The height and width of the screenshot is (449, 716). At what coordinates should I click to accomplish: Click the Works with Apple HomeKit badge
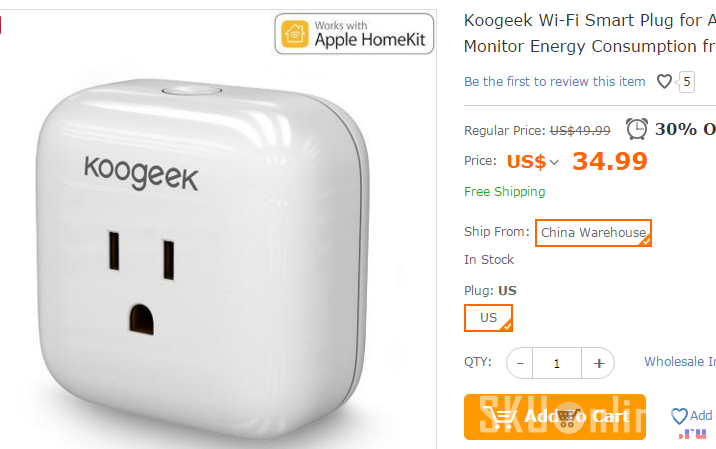[x=354, y=34]
